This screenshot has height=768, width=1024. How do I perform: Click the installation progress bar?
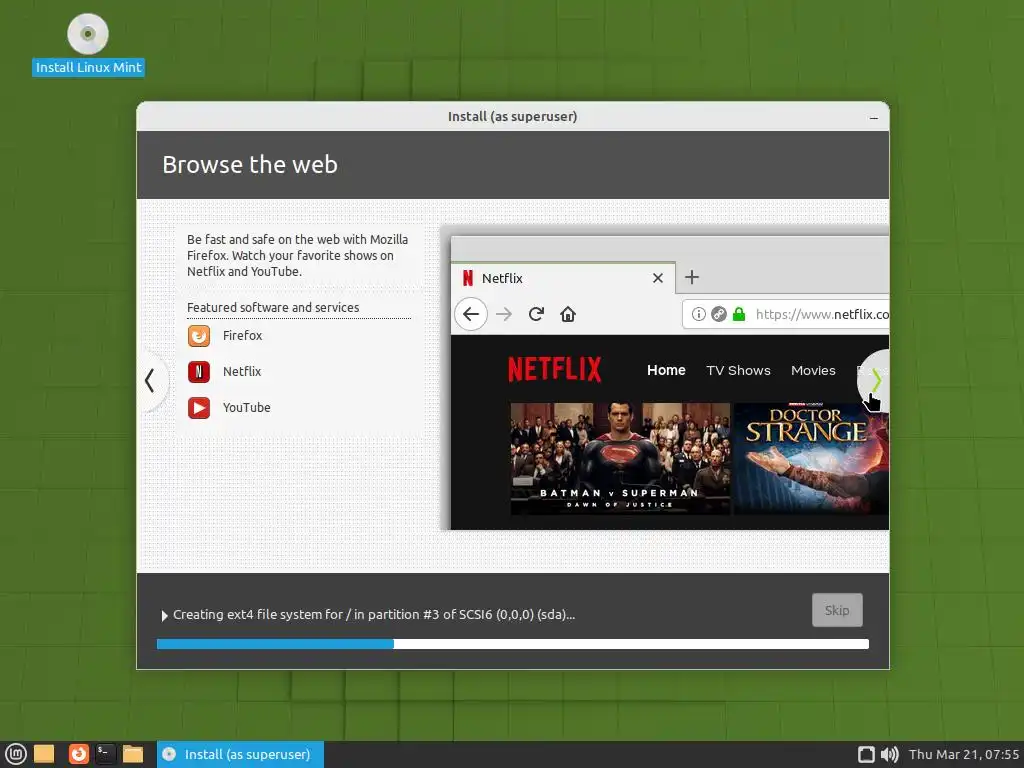[513, 644]
